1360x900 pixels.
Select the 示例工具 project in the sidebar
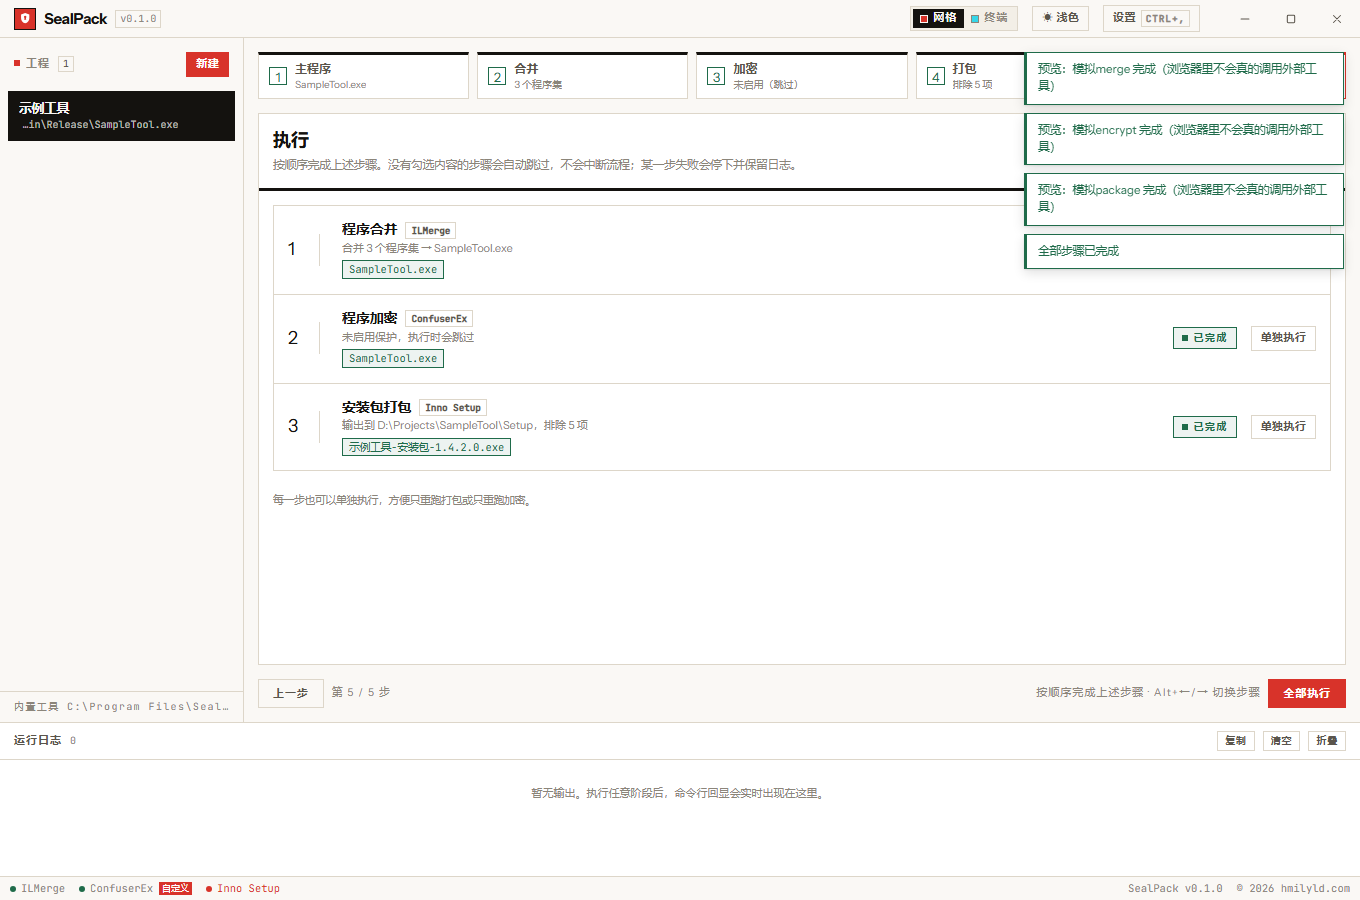point(121,116)
